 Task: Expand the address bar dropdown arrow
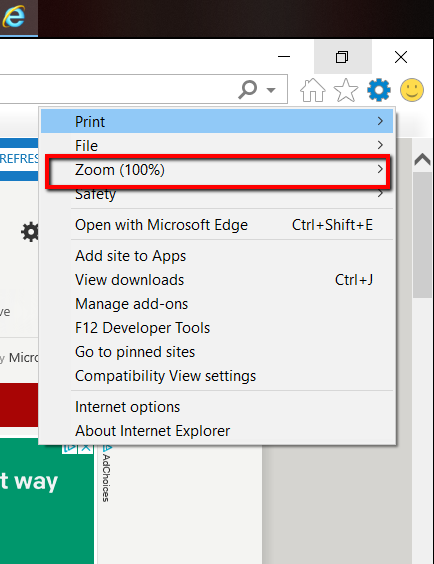(271, 90)
